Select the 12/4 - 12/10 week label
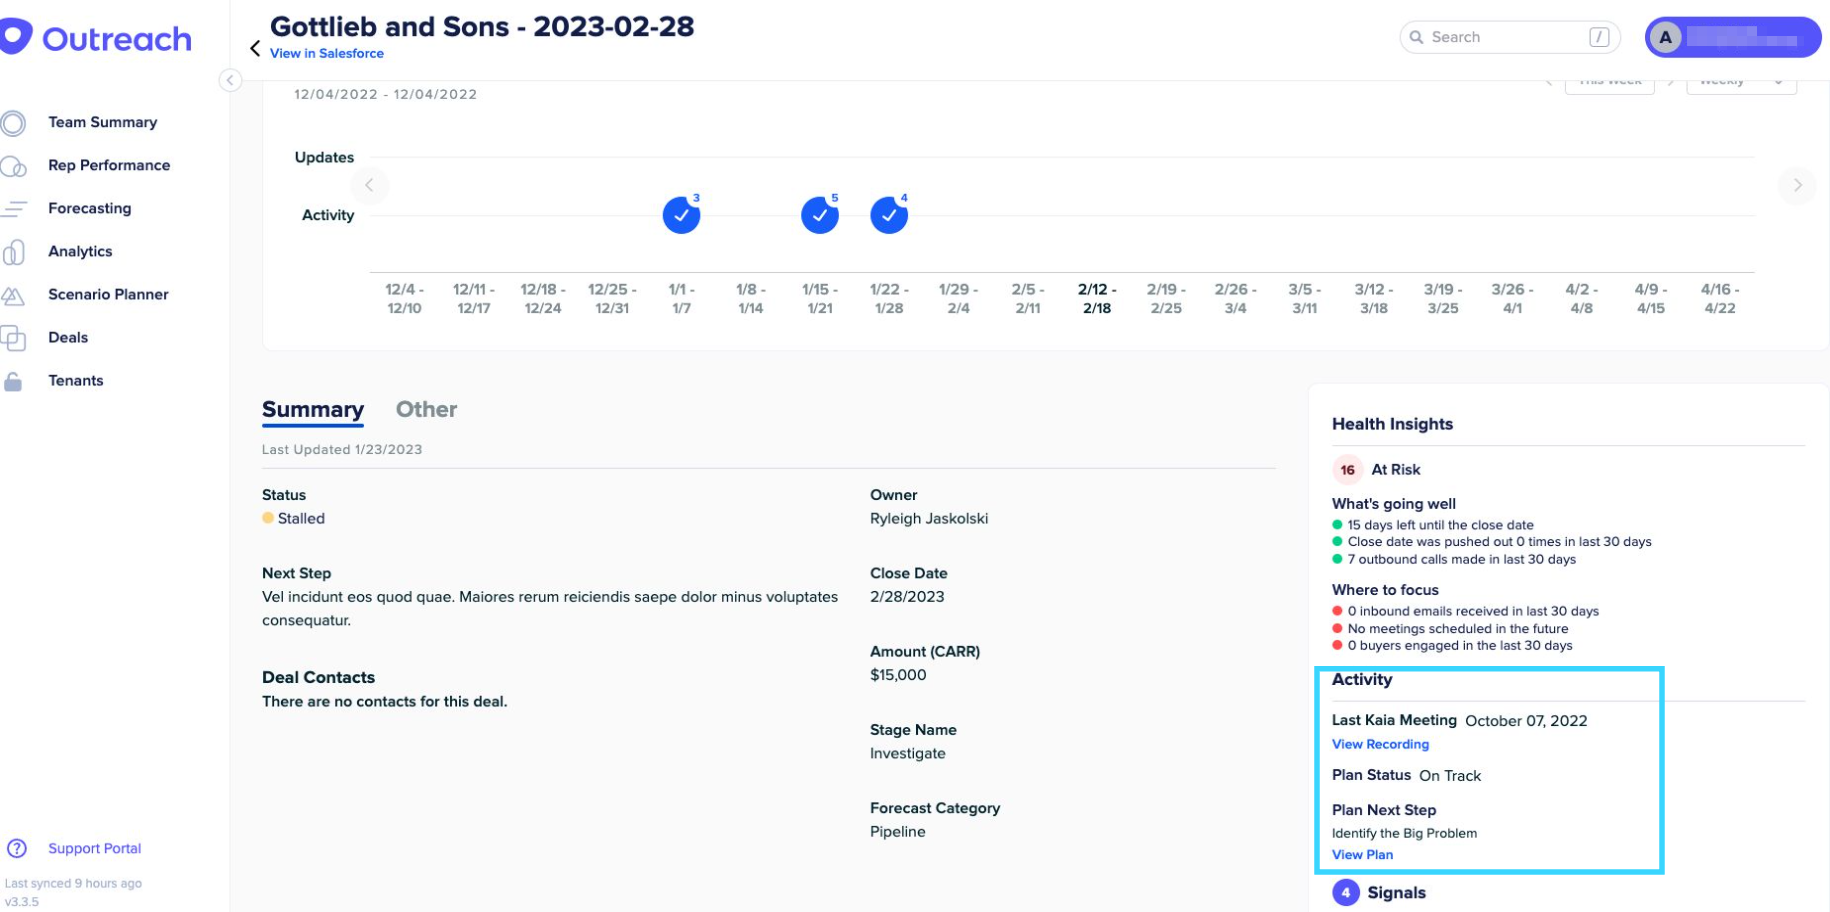 point(404,298)
